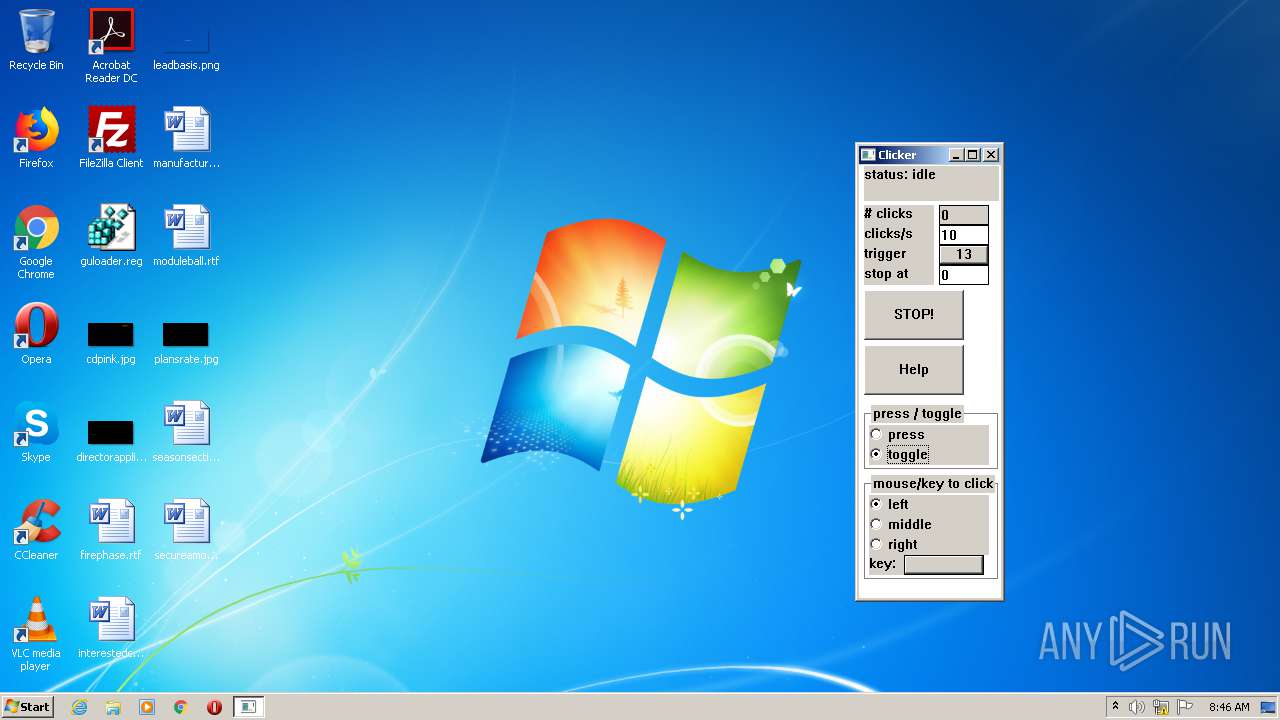Viewport: 1280px width, 720px height.
Task: Open the Action Center flag icon
Action: (1185, 707)
